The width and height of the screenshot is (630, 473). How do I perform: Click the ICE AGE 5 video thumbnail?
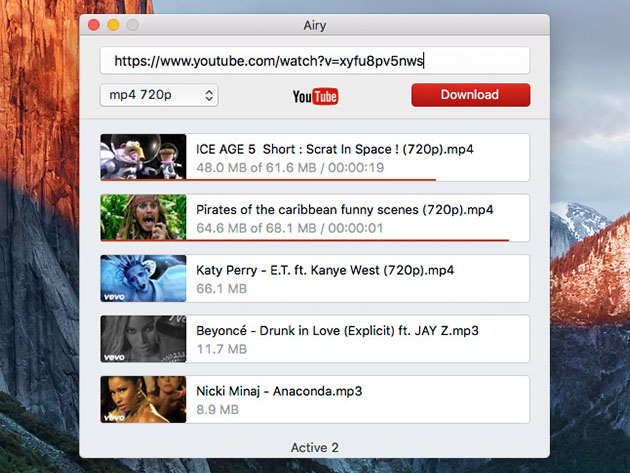click(143, 157)
